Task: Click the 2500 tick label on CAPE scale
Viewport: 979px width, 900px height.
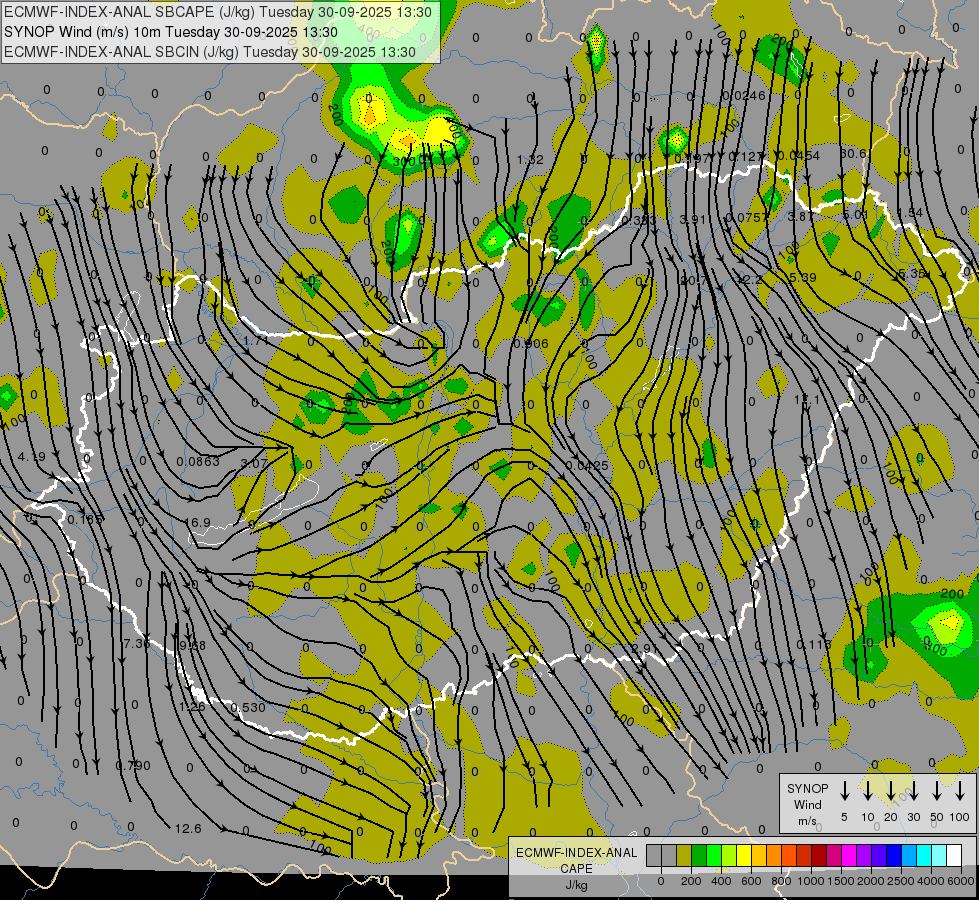Action: pyautogui.click(x=900, y=881)
